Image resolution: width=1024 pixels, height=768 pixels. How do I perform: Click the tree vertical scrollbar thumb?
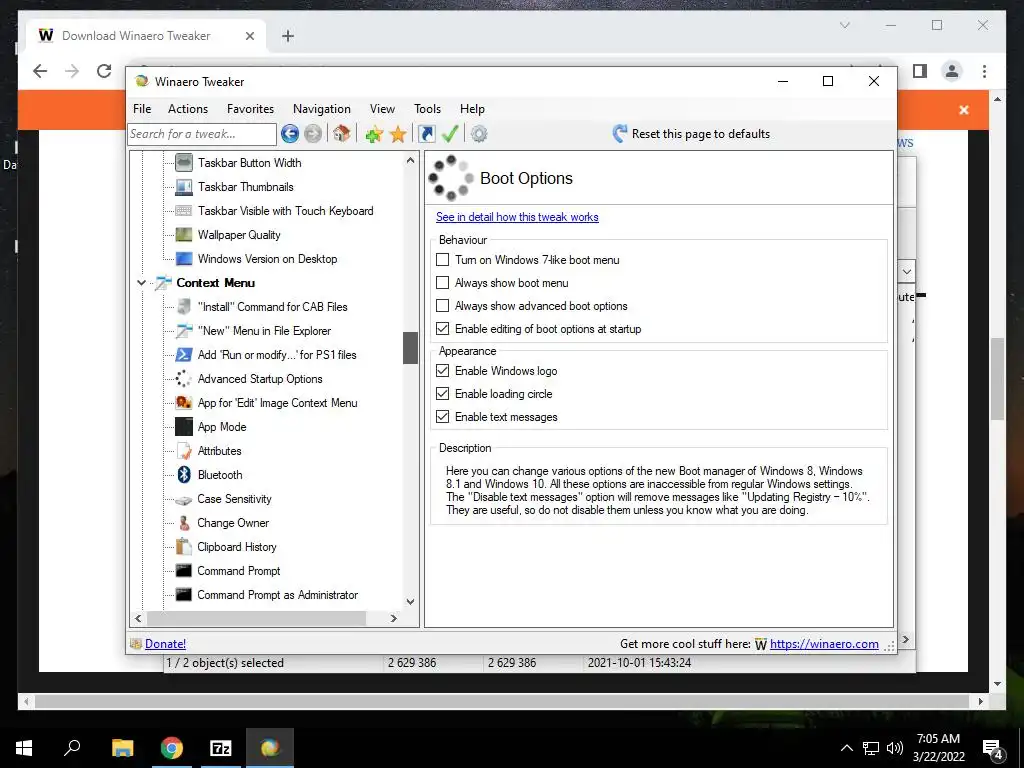tap(410, 348)
